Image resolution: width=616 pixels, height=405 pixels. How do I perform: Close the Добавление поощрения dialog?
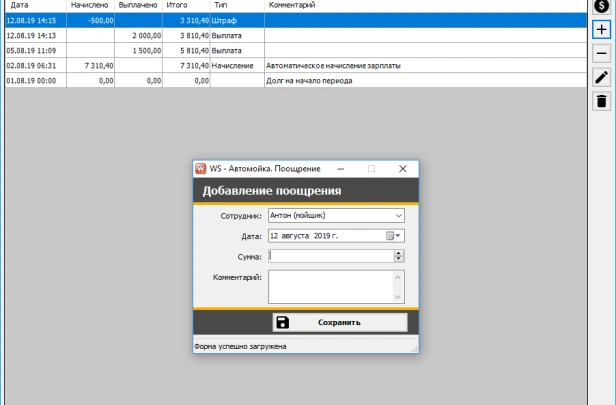402,169
